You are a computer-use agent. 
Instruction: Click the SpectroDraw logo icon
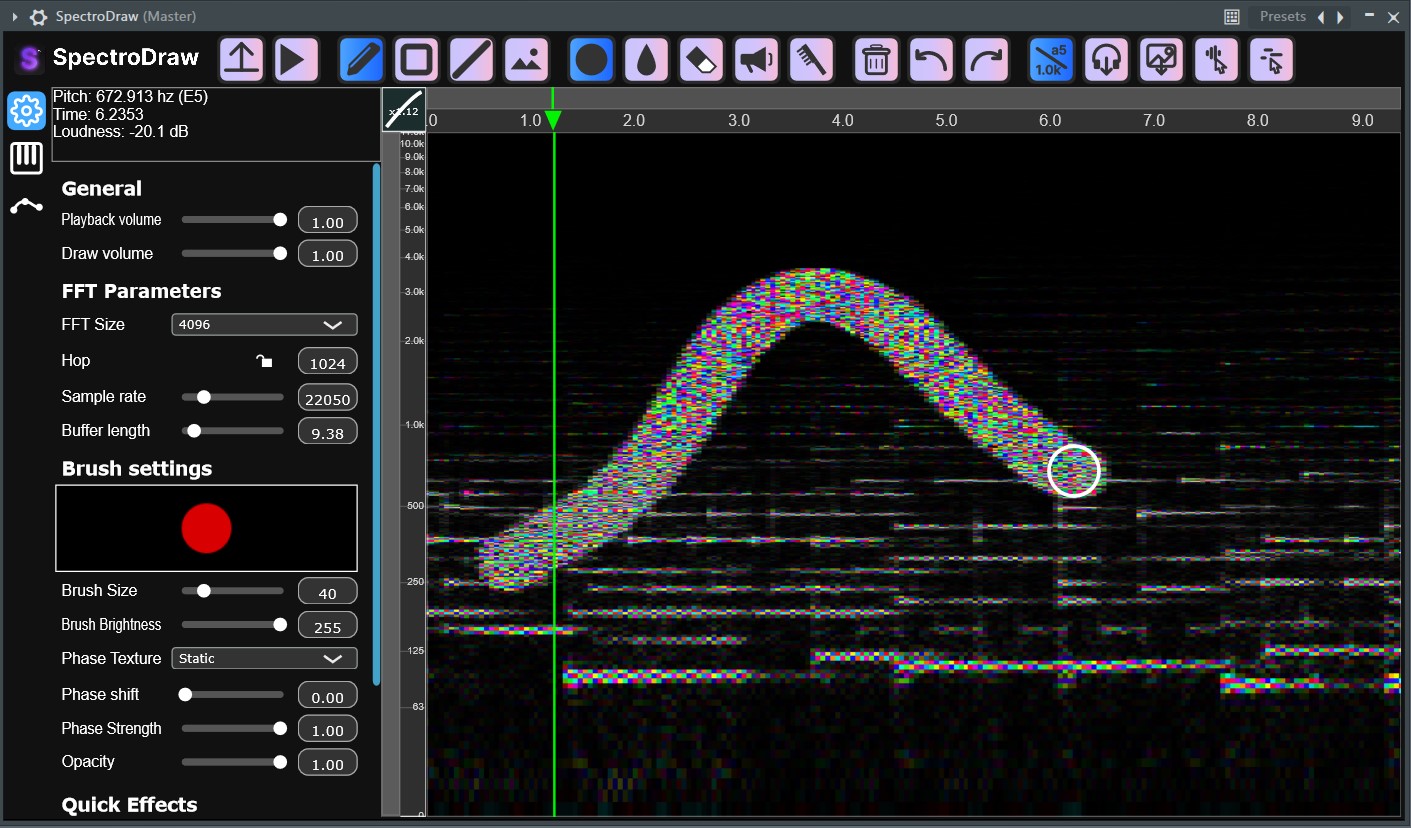30,59
